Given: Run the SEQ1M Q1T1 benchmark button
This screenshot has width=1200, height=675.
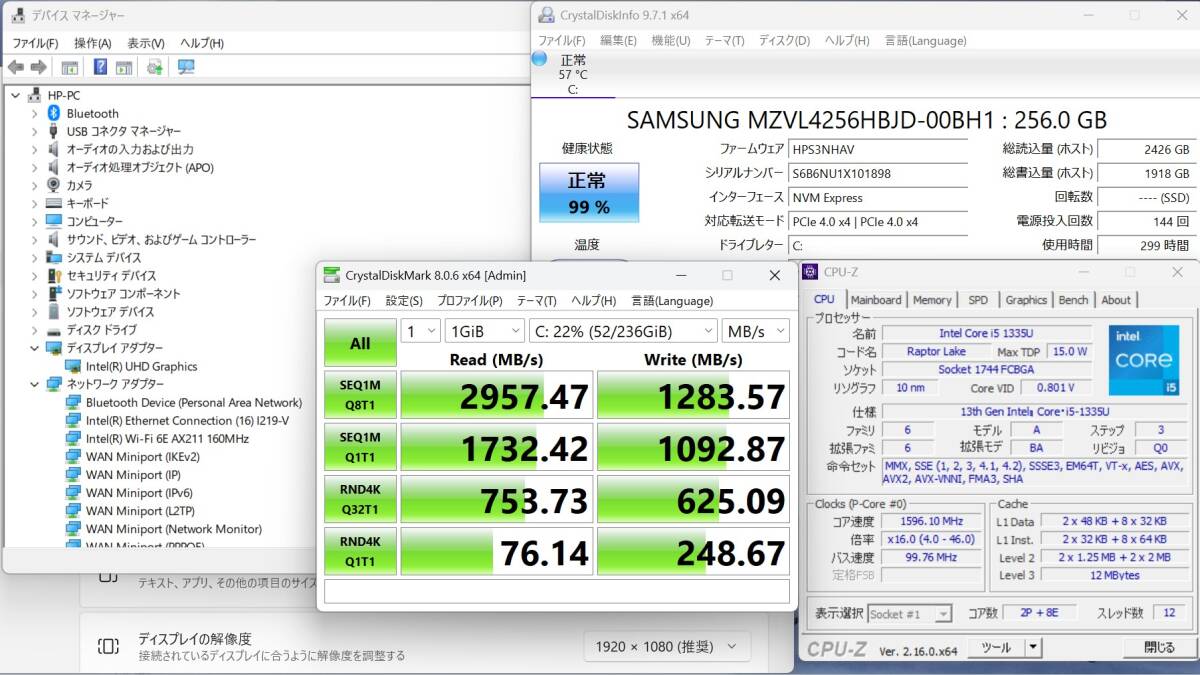Looking at the screenshot, I should pos(360,446).
